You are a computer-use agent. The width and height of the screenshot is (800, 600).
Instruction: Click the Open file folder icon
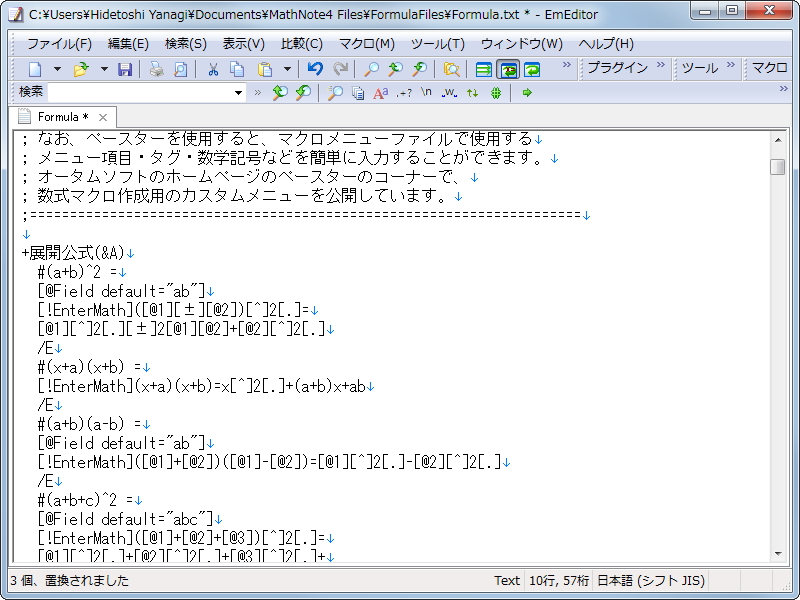click(x=81, y=69)
